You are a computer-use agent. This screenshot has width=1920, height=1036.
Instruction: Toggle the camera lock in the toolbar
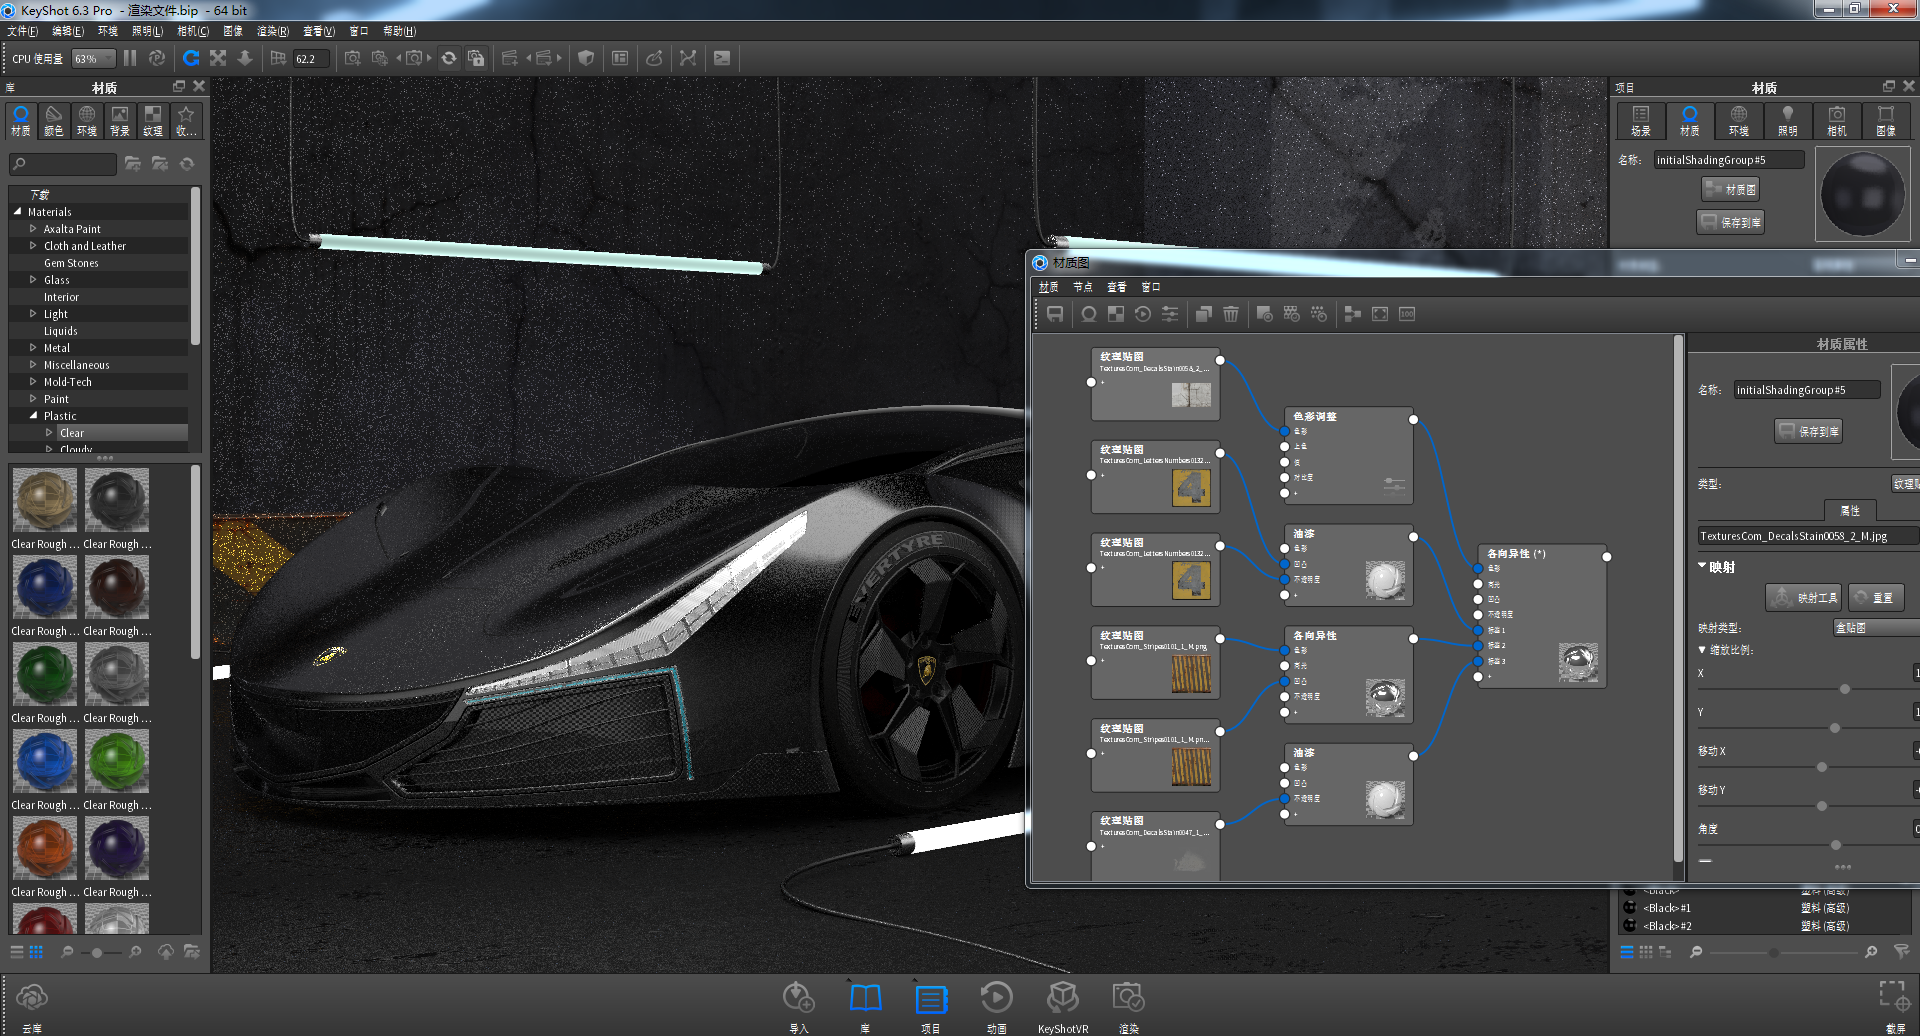477,58
